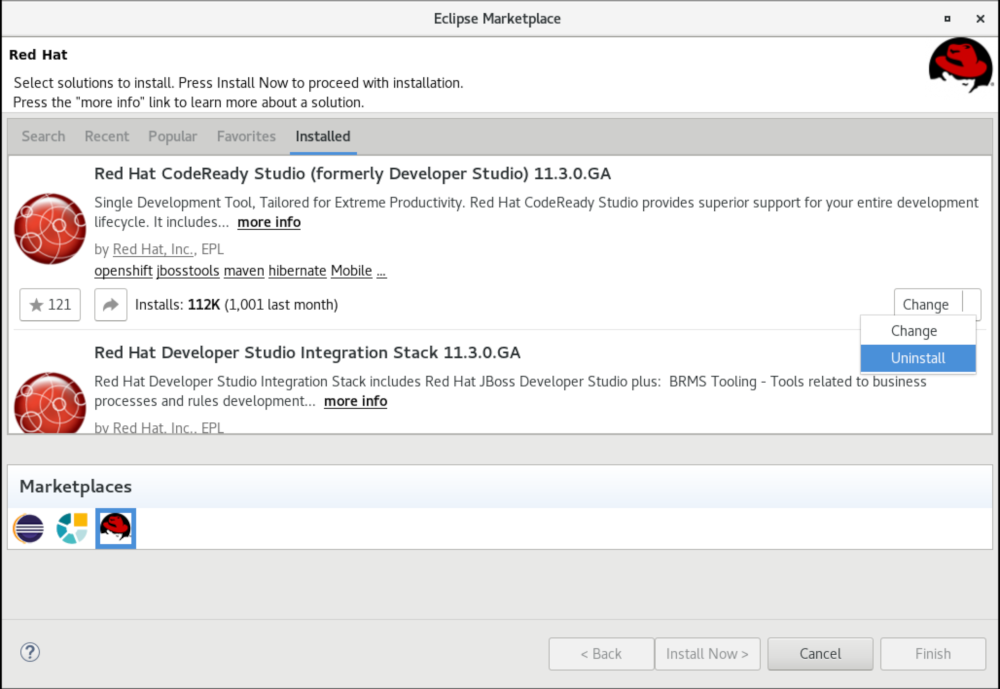The image size is (1000, 689).
Task: Switch to the Search tab
Action: click(43, 136)
